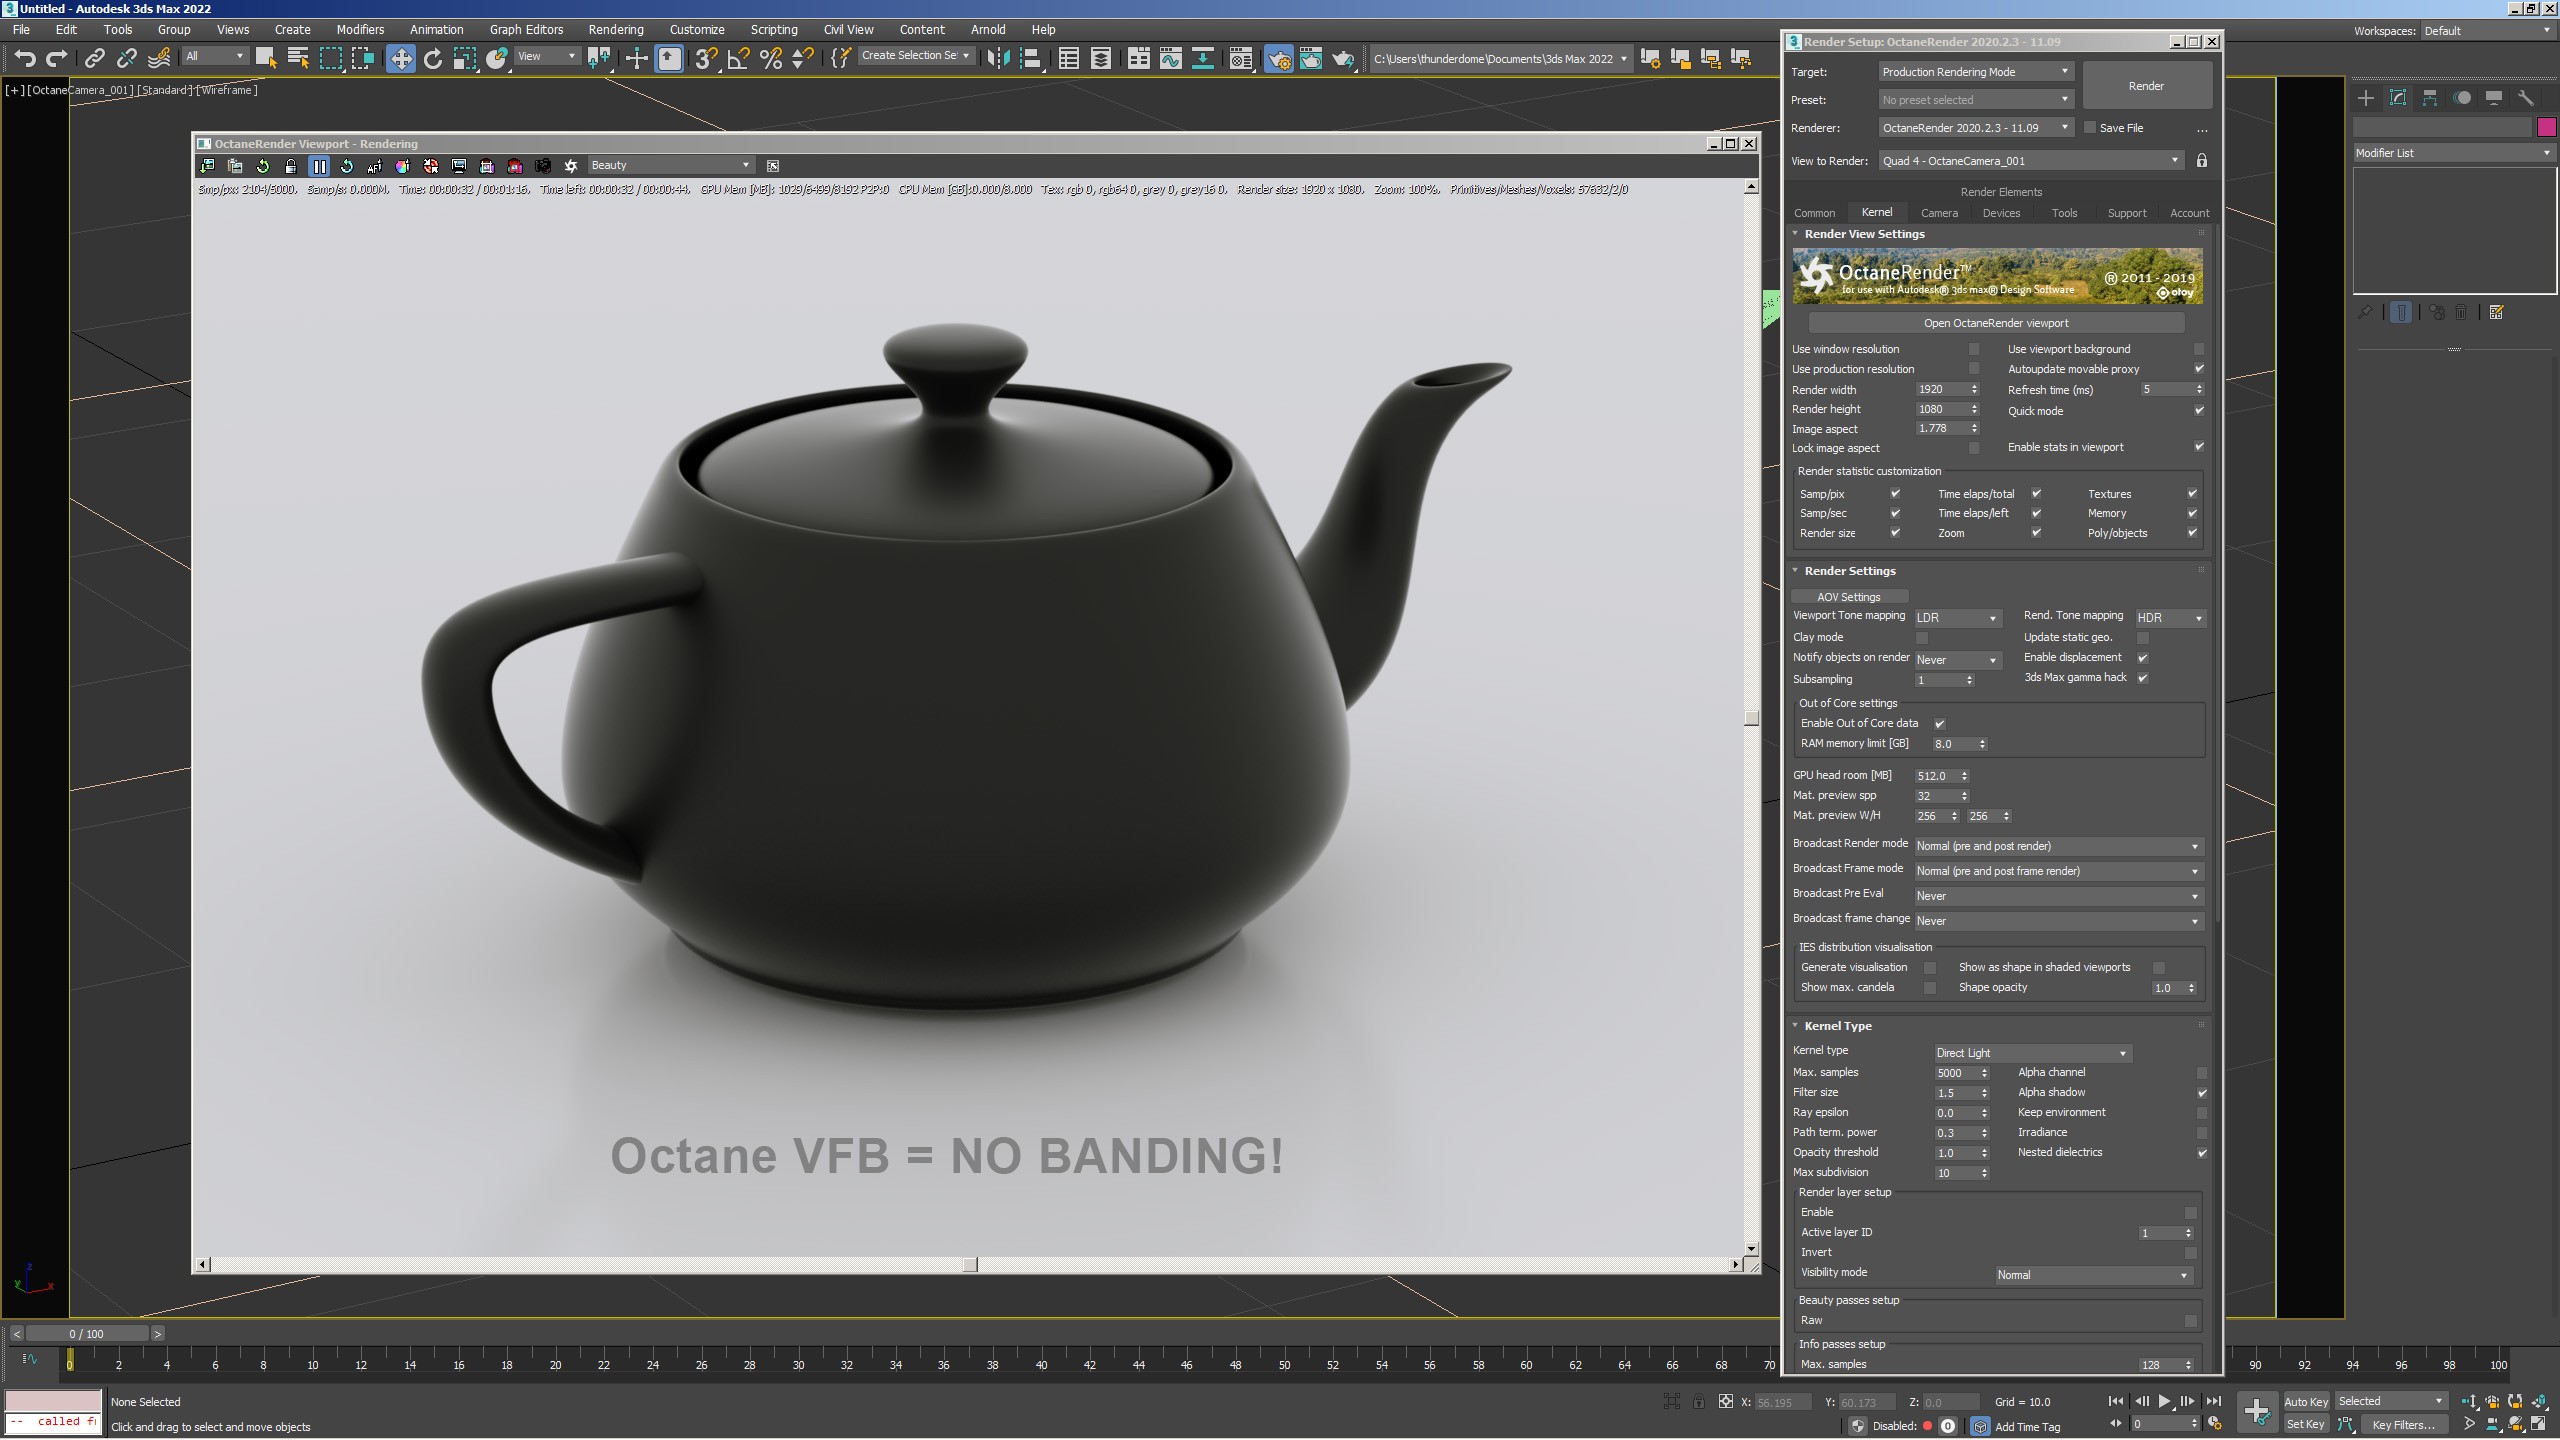Click the Select and Move tool

tap(400, 59)
